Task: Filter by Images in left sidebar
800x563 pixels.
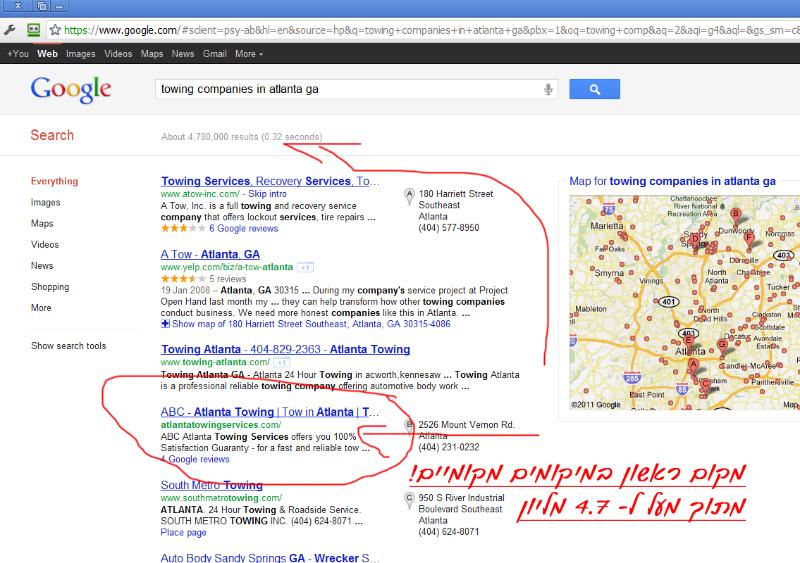Action: coord(45,202)
